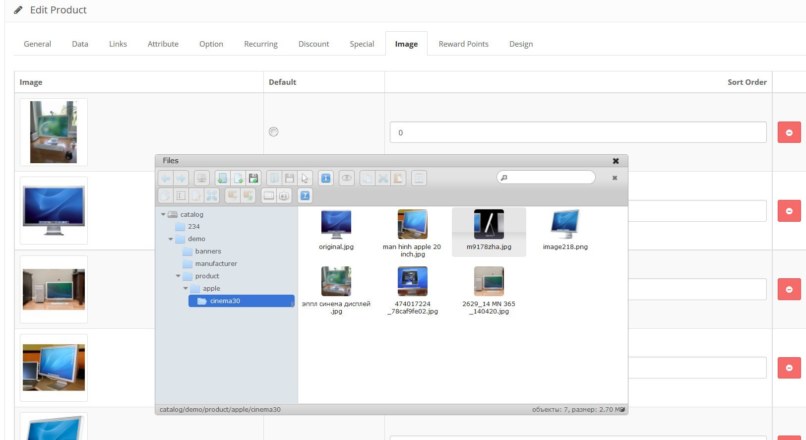
Task: Click the file search input field
Action: [549, 177]
